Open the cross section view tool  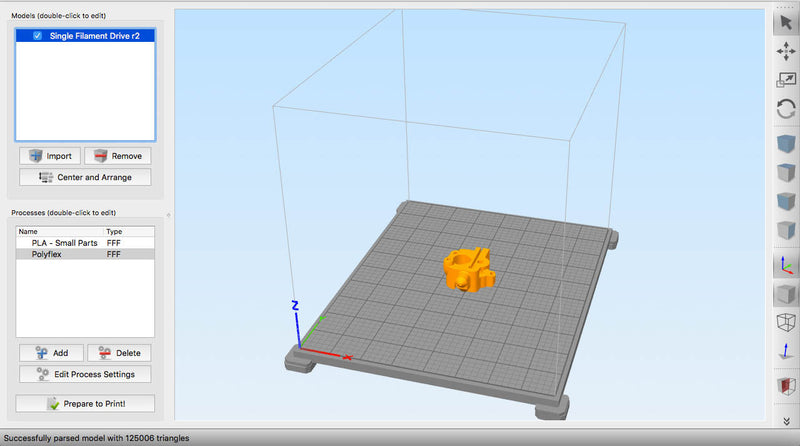pyautogui.click(x=786, y=386)
